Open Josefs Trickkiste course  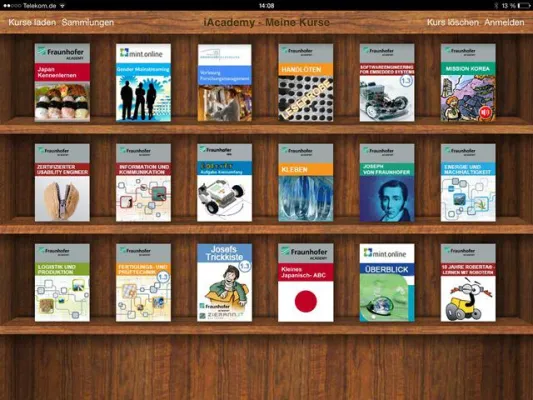pyautogui.click(x=224, y=282)
